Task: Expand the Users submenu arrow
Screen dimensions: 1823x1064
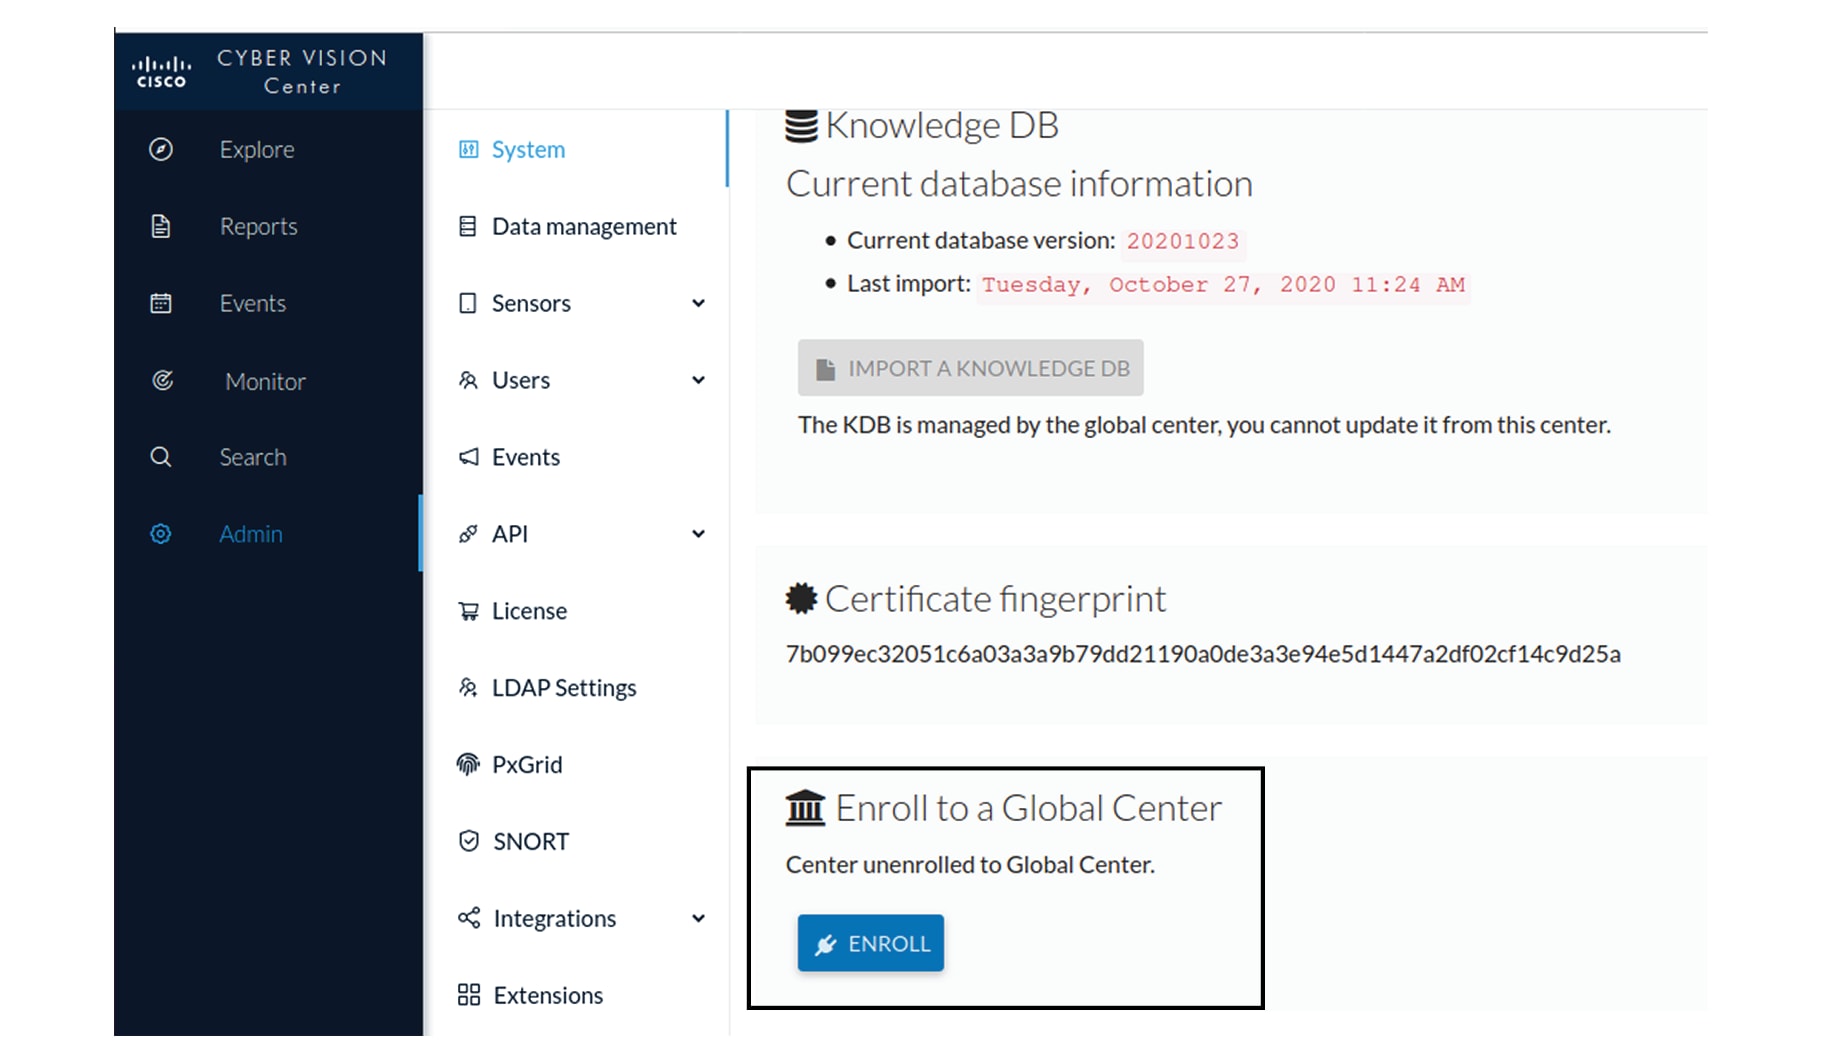Action: 698,380
